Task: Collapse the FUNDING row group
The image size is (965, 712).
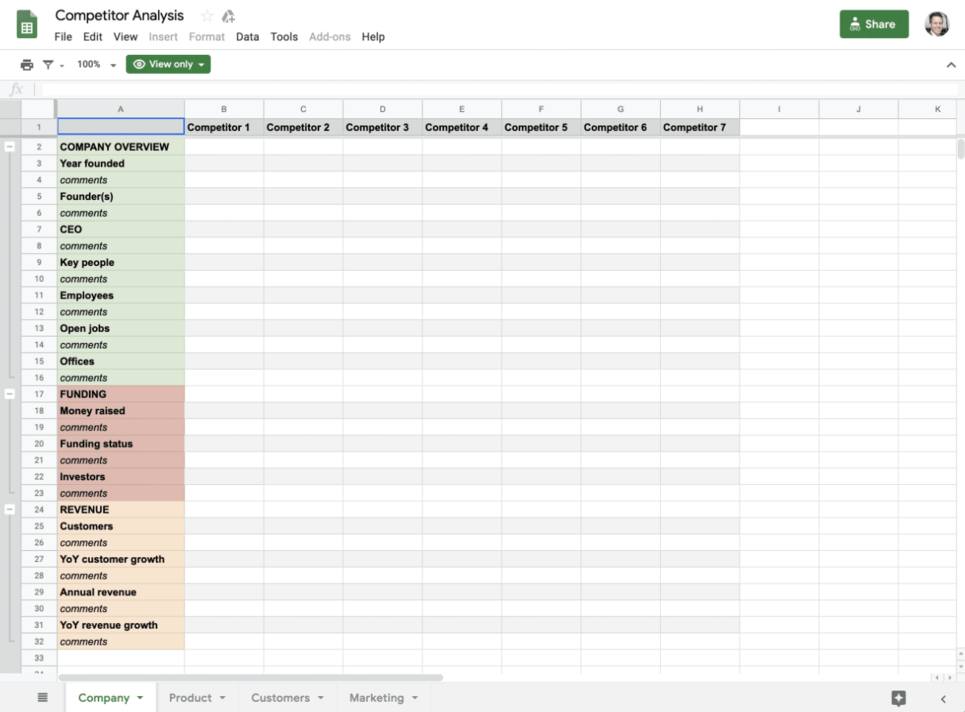Action: [x=9, y=394]
